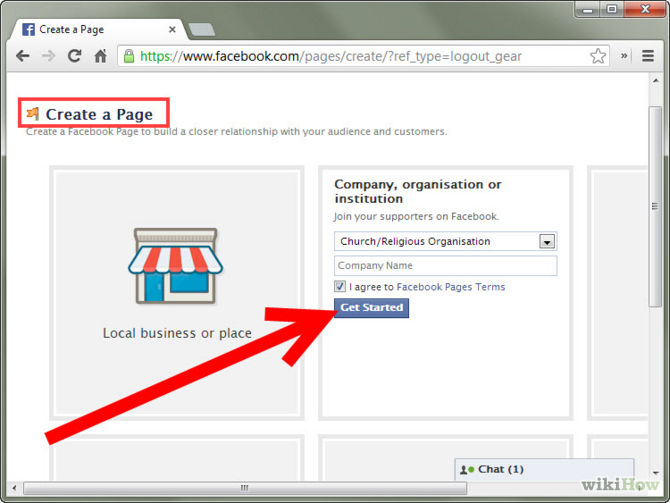Click the Local business or place label
The height and width of the screenshot is (503, 670).
point(177,333)
